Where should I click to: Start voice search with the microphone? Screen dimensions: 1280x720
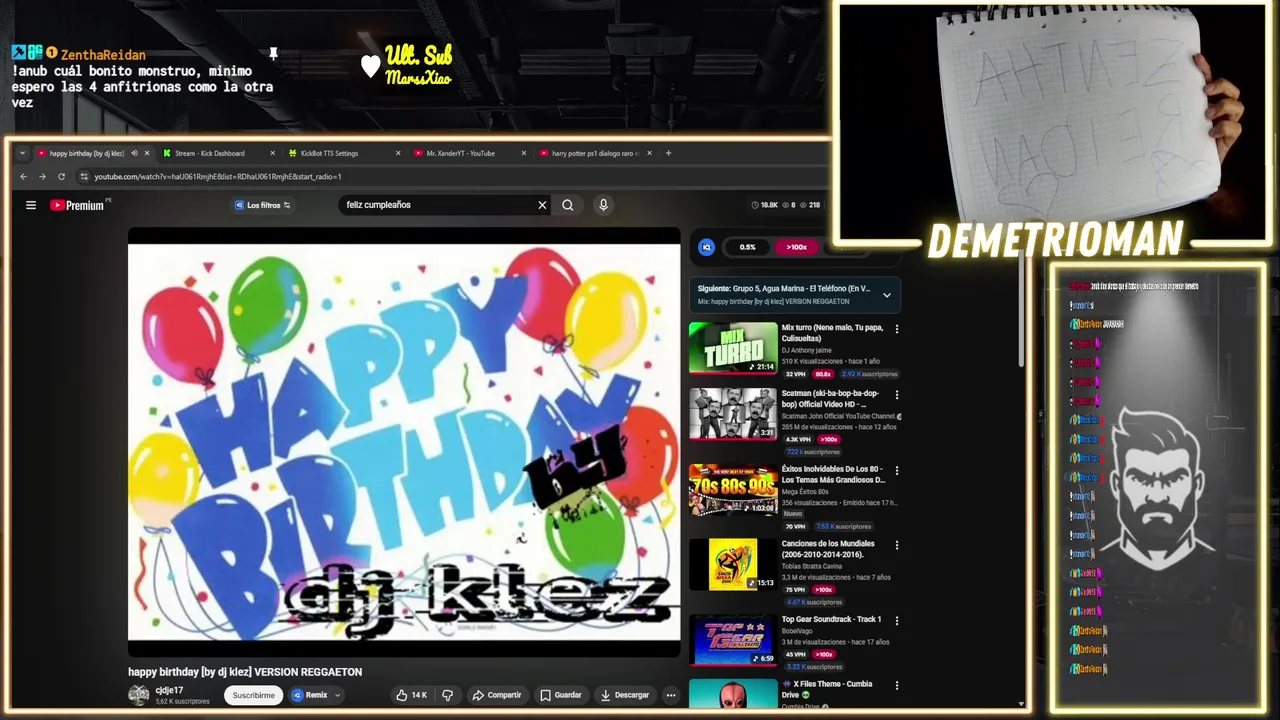point(603,205)
